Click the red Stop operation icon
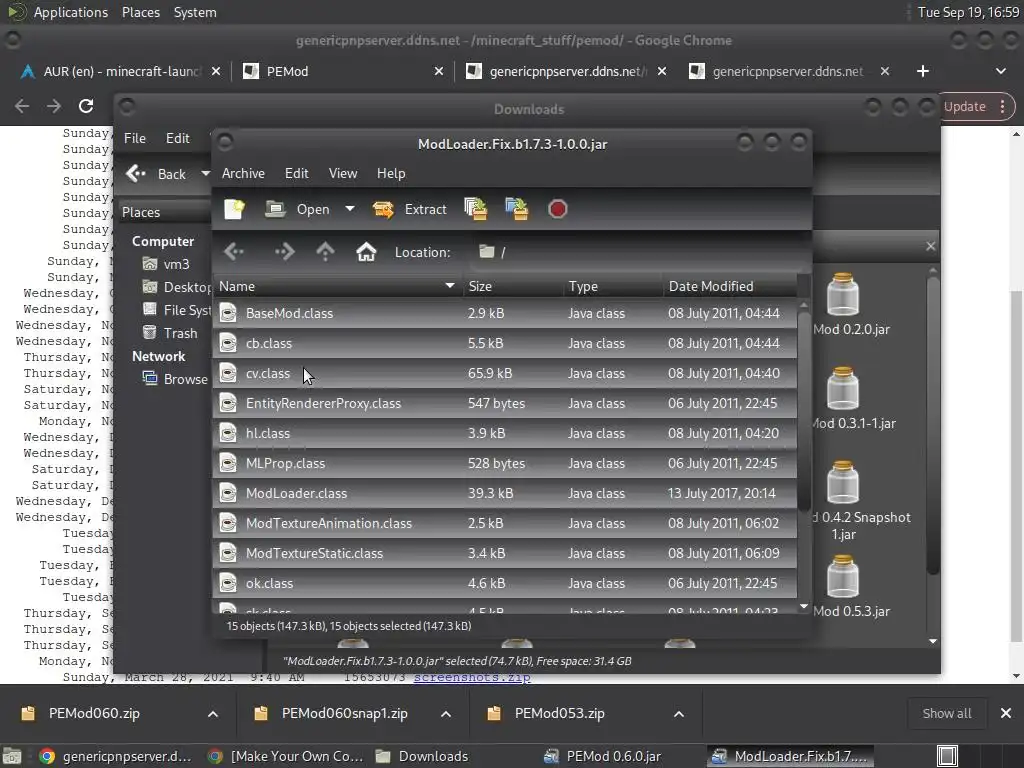1024x768 pixels. click(557, 209)
